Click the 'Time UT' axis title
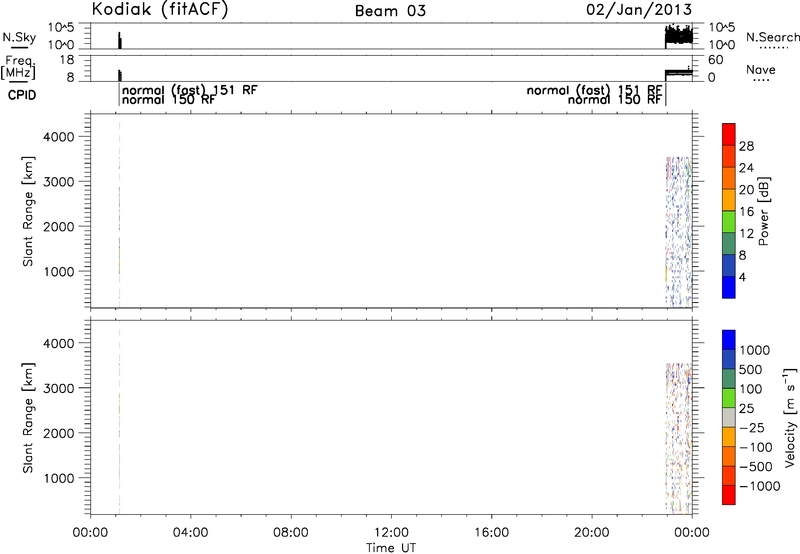Viewport: 800px width, 554px height. 391,548
